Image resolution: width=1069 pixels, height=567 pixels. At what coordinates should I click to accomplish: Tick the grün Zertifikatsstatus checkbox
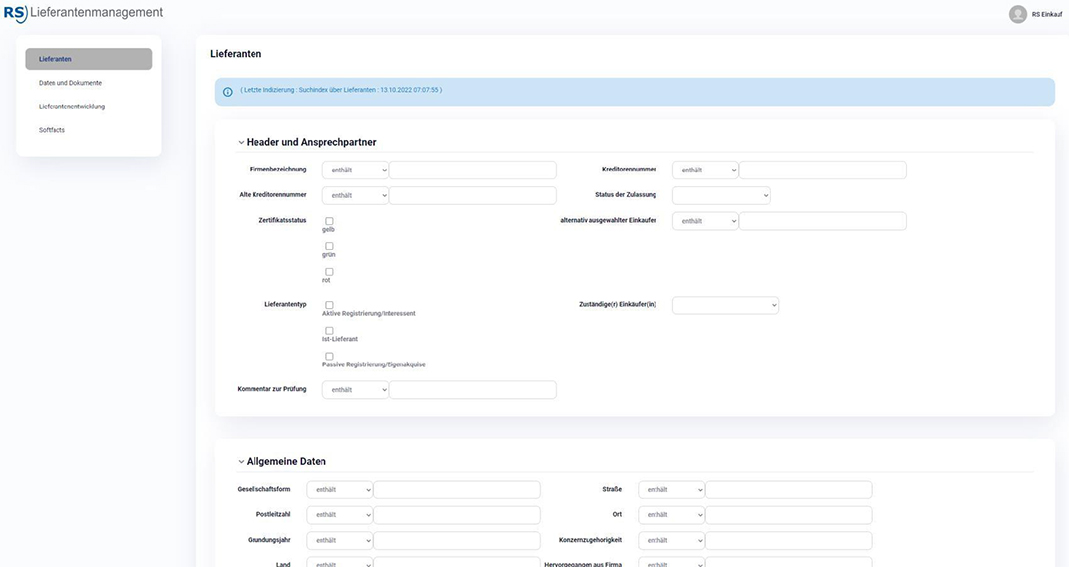329,246
